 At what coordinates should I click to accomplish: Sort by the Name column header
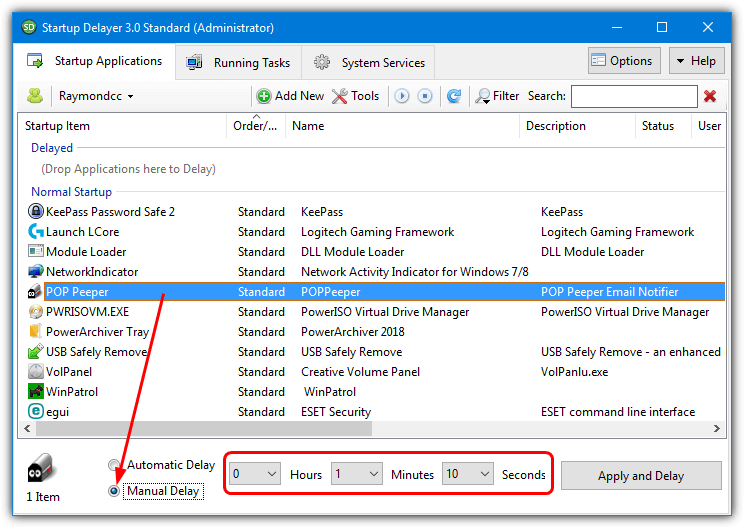[402, 126]
